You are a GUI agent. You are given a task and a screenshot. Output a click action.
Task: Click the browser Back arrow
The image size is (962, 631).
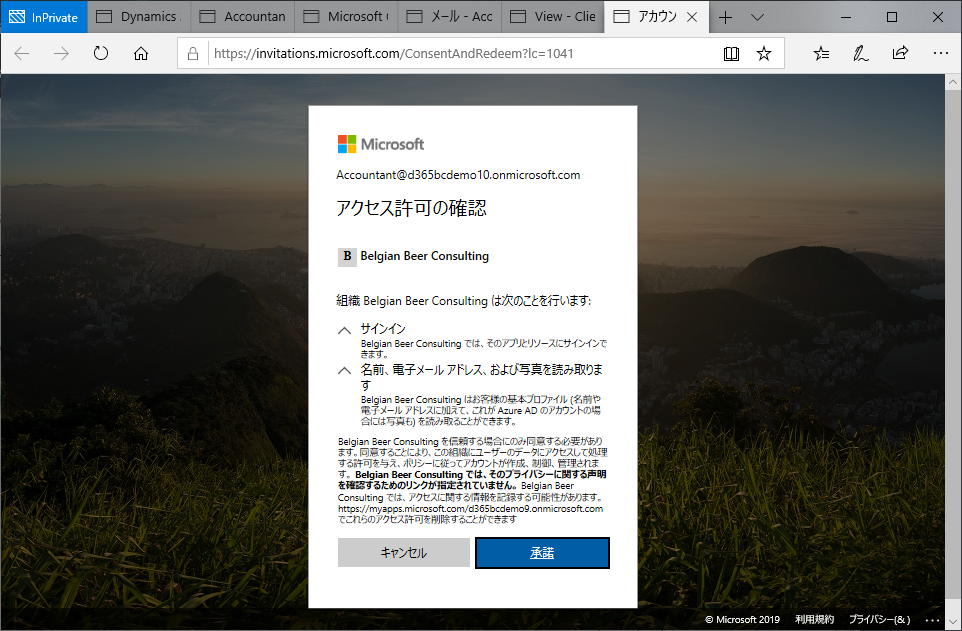click(x=22, y=54)
